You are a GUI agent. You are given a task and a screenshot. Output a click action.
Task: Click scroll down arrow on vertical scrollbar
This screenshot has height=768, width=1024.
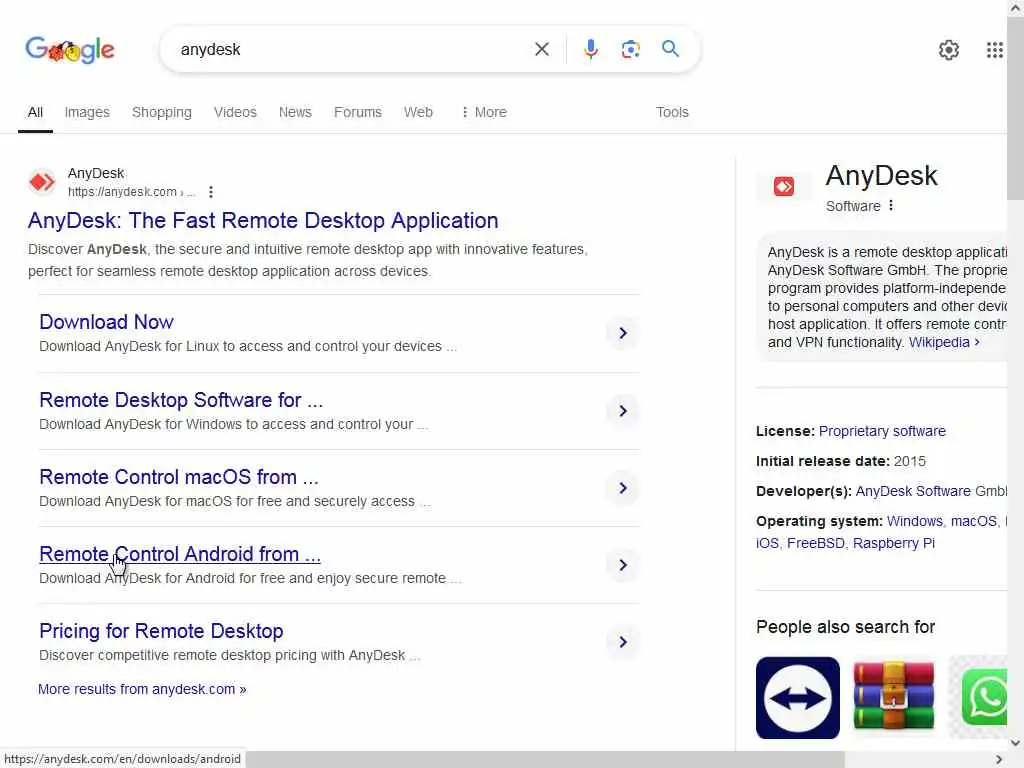(1015, 743)
